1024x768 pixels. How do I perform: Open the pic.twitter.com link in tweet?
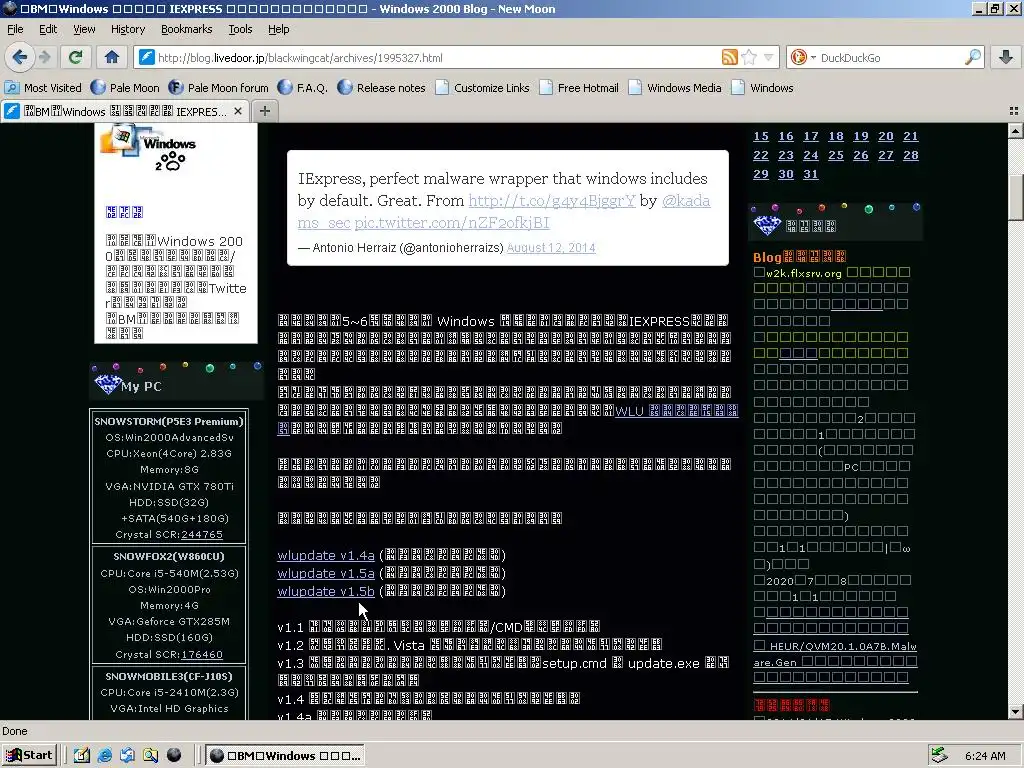452,223
